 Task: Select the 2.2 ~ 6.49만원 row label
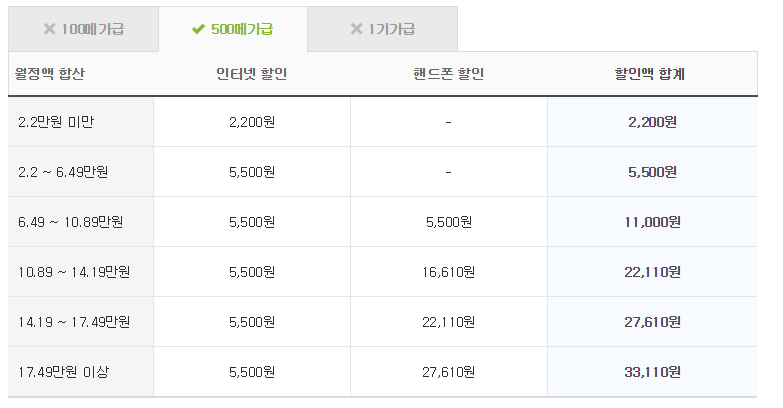[63, 172]
